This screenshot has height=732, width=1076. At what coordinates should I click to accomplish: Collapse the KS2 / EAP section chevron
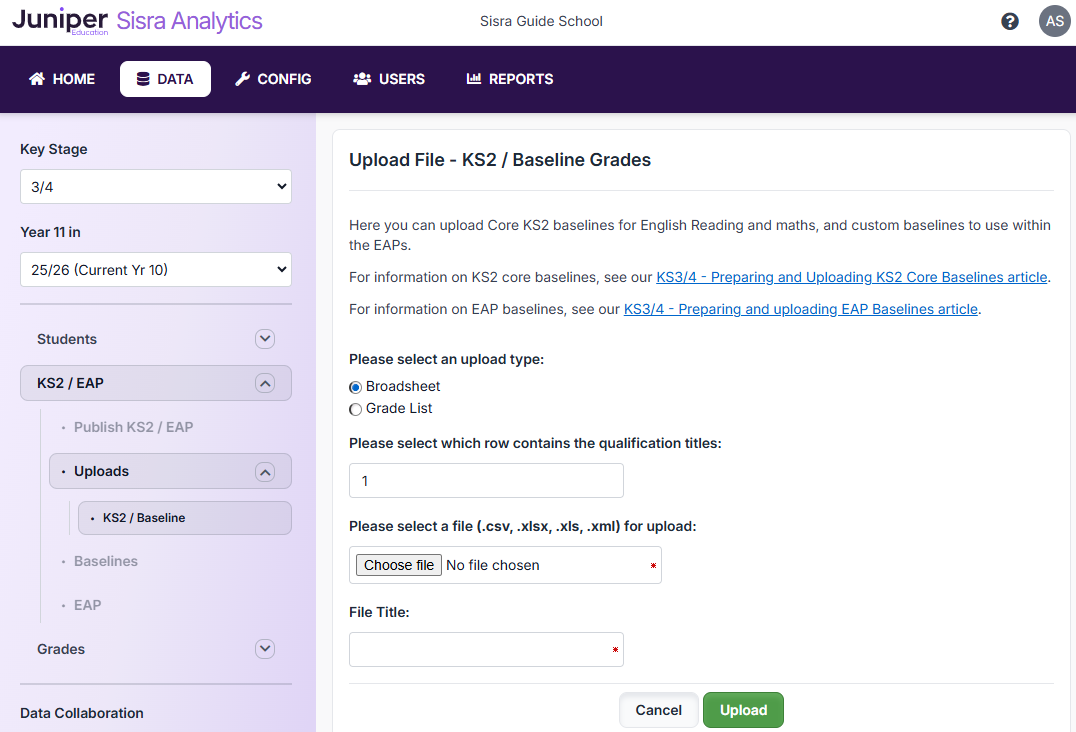pos(265,383)
